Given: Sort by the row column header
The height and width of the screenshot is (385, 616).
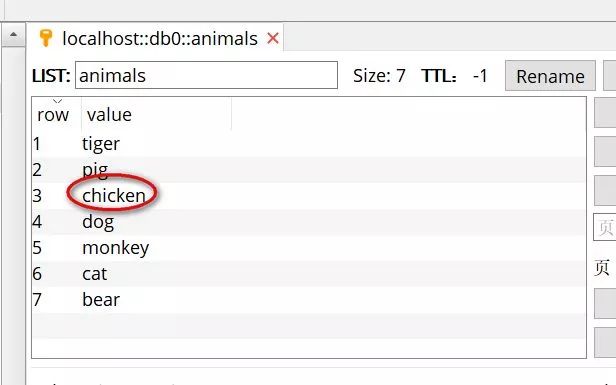Looking at the screenshot, I should coord(53,115).
